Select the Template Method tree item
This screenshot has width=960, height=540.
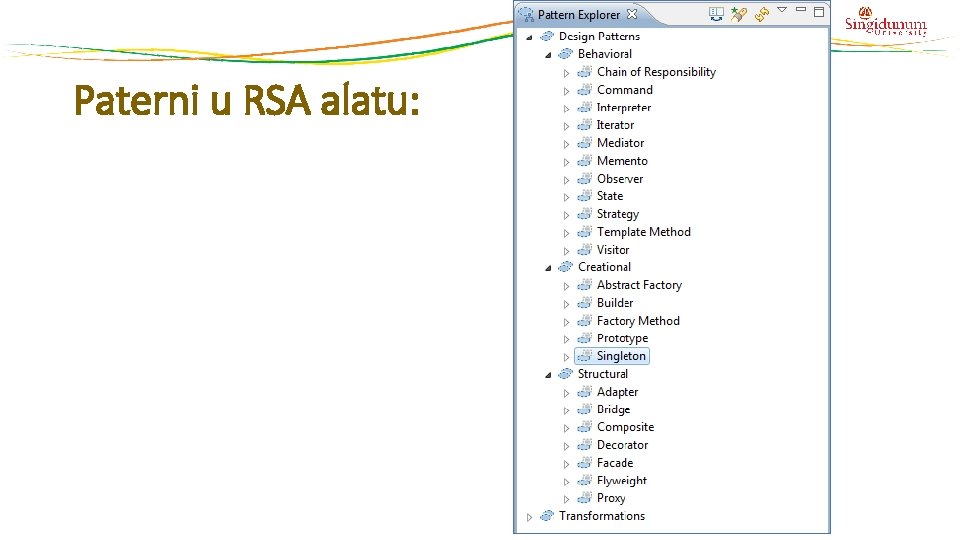tap(643, 232)
